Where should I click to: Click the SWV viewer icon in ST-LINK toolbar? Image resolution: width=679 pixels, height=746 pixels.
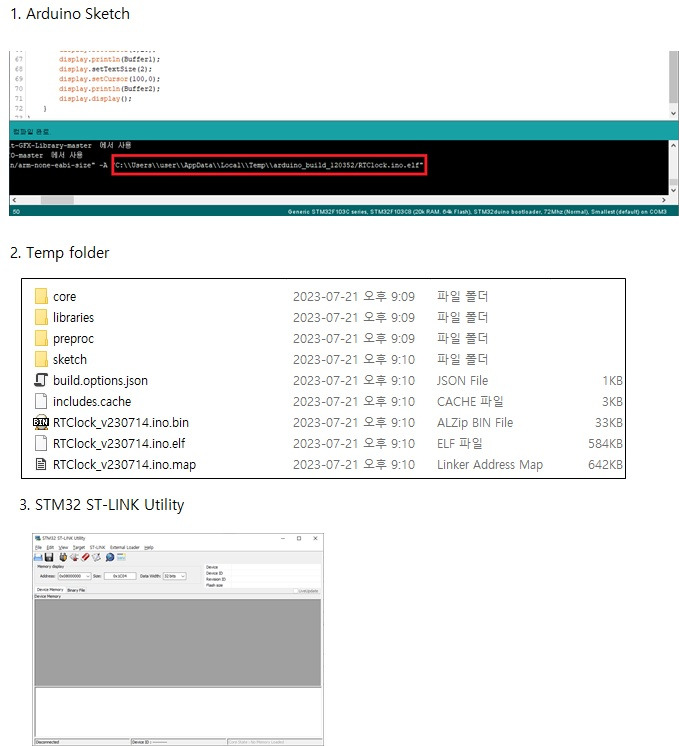pos(121,557)
